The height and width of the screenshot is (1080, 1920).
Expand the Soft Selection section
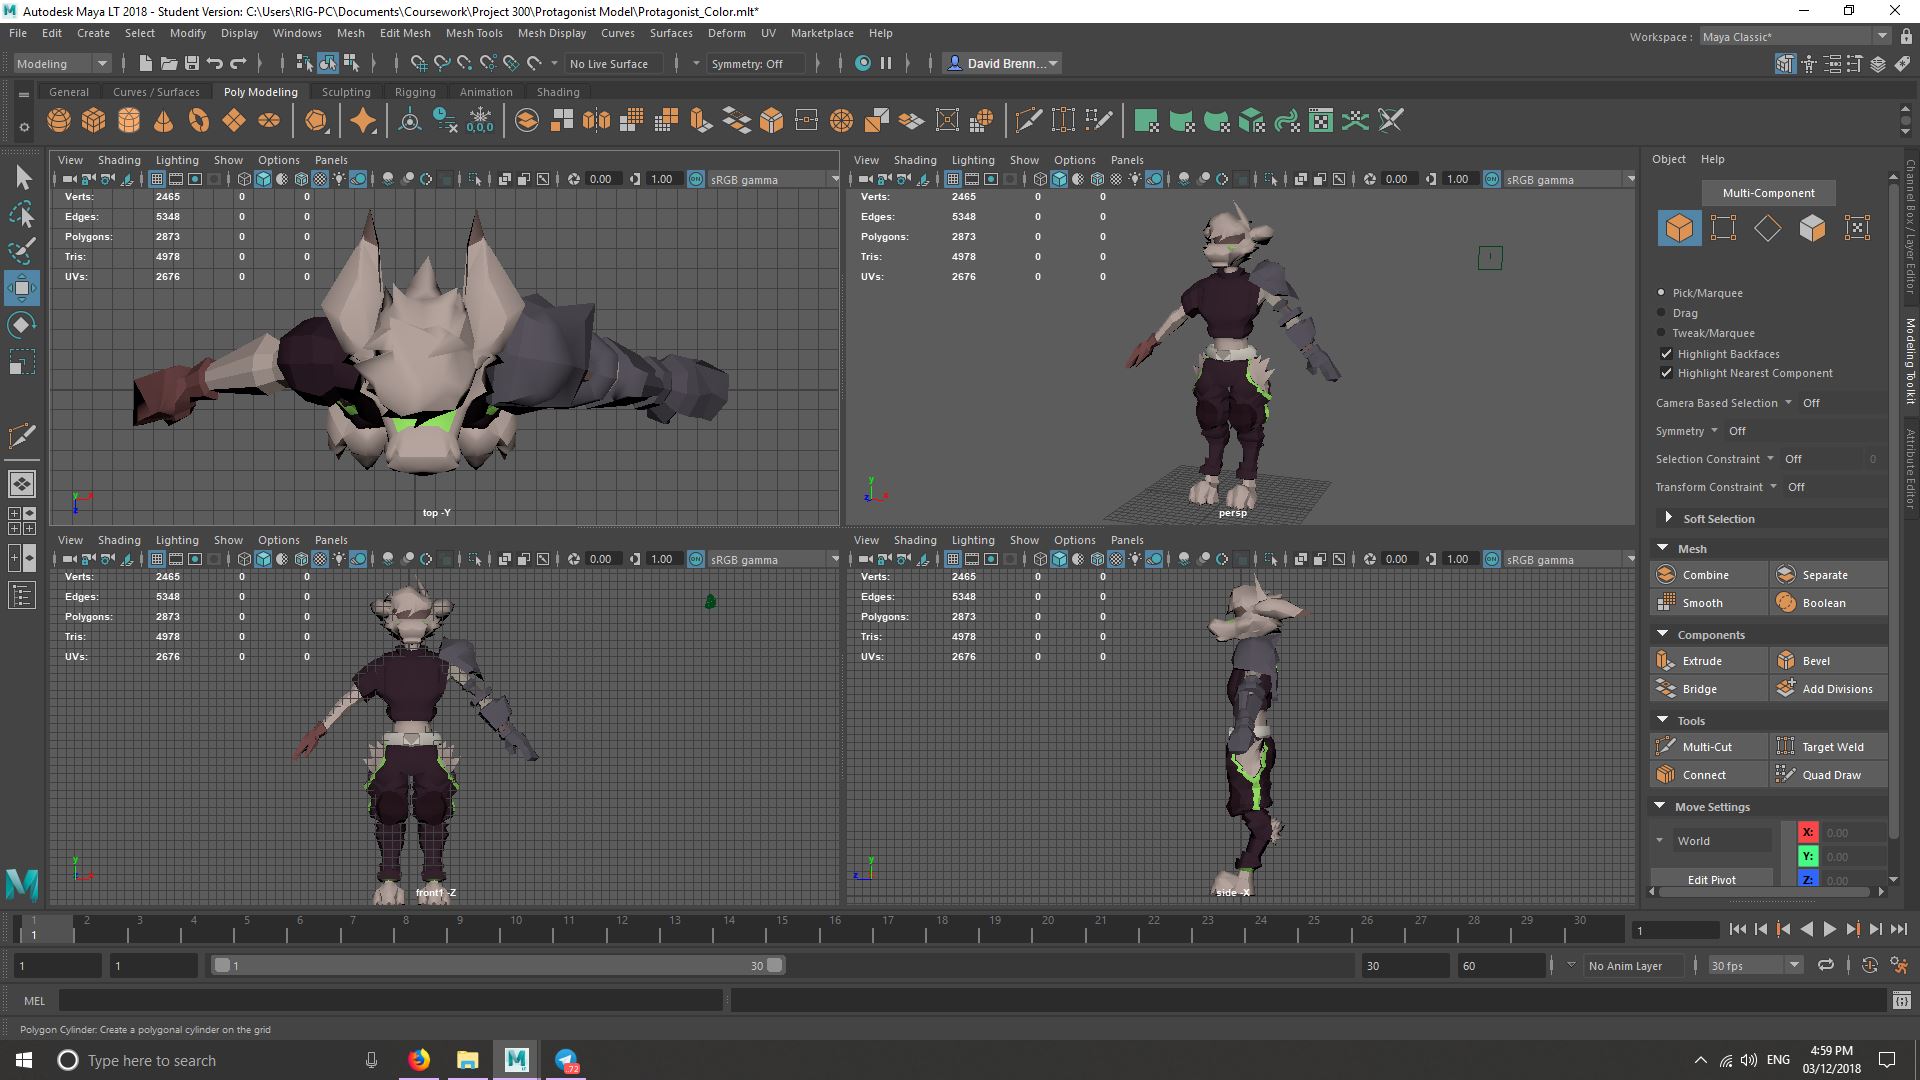tap(1668, 518)
